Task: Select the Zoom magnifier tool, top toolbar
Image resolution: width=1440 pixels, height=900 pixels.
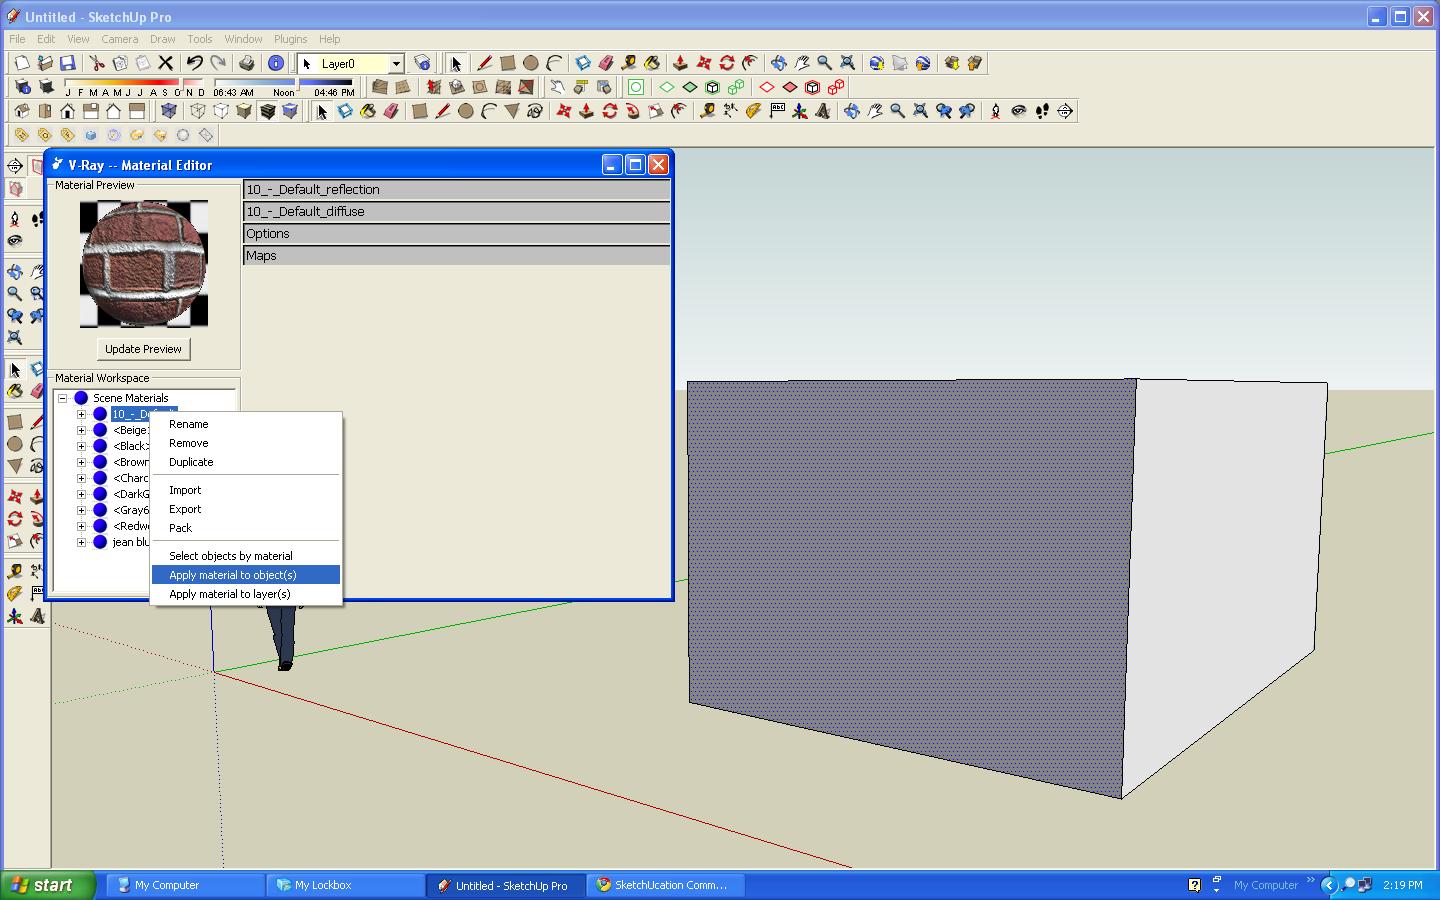Action: point(824,63)
